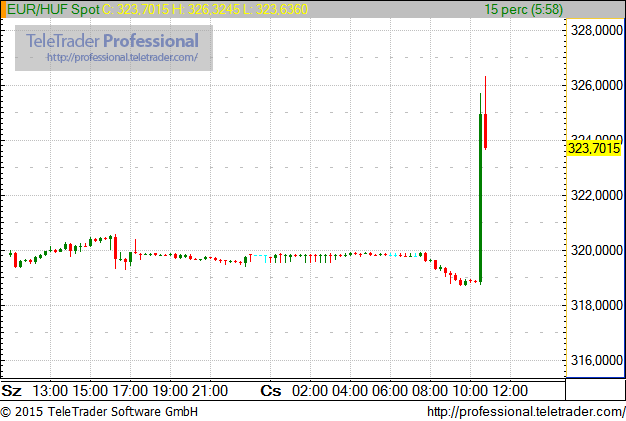
Task: Click the 19:00 time axis label
Action: pyautogui.click(x=170, y=391)
